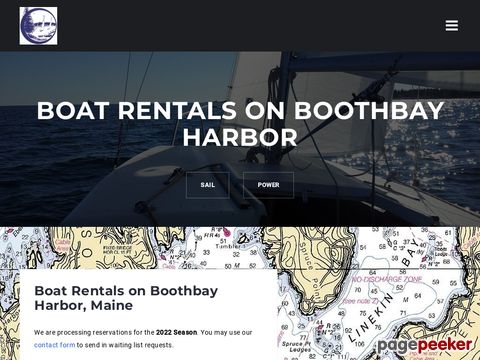Click the Boat Rentals on Boothbay Harbor hero title
Image resolution: width=480 pixels, height=360 pixels.
(240, 124)
